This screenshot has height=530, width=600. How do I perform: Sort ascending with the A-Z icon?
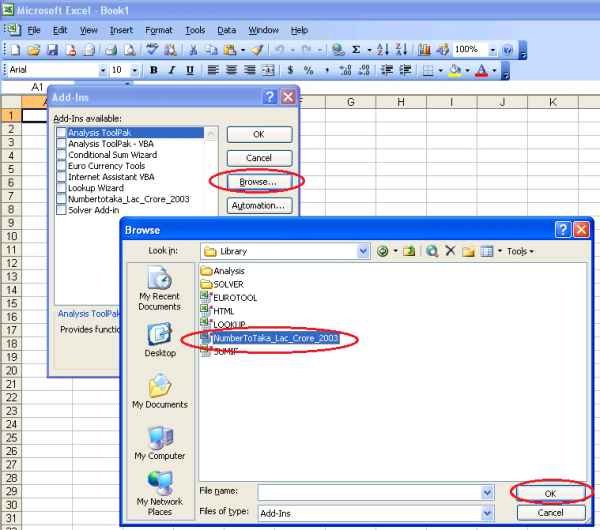pyautogui.click(x=383, y=49)
